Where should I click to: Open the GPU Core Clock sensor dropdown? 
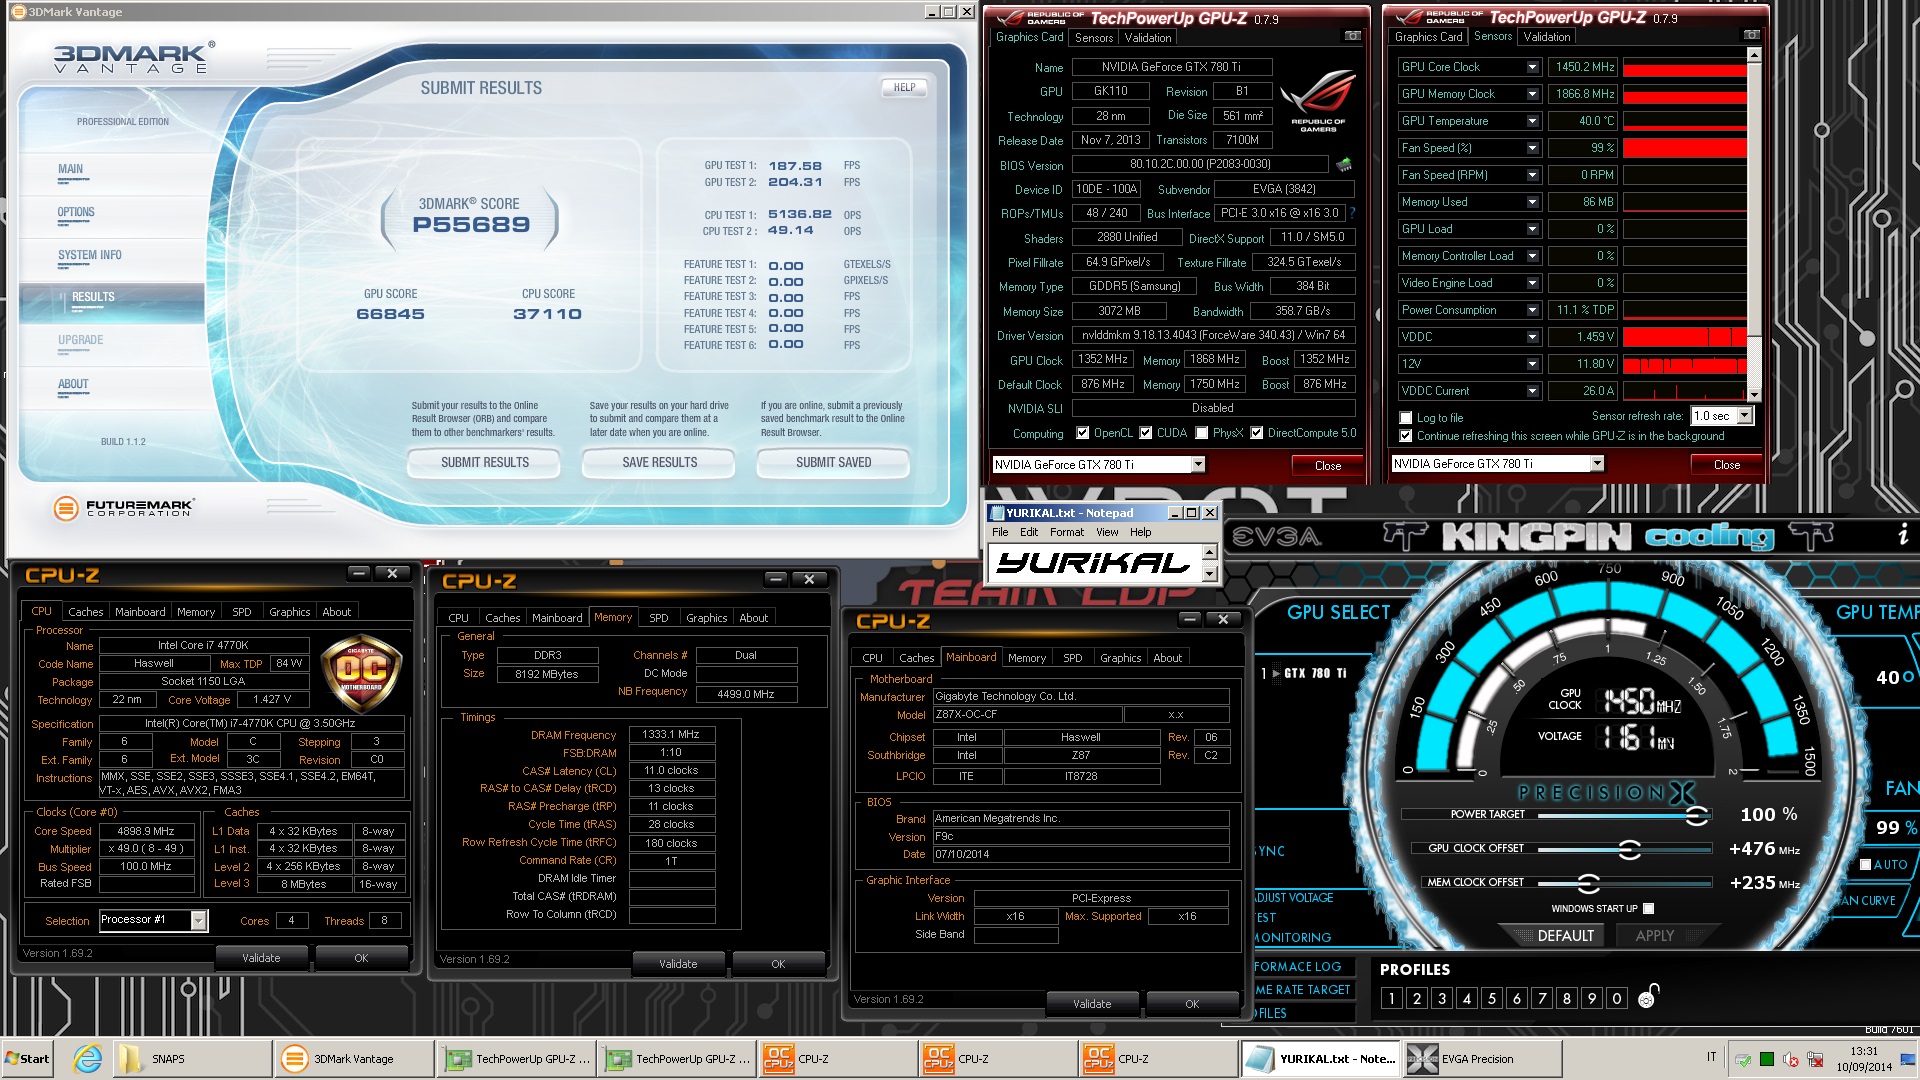tap(1532, 67)
